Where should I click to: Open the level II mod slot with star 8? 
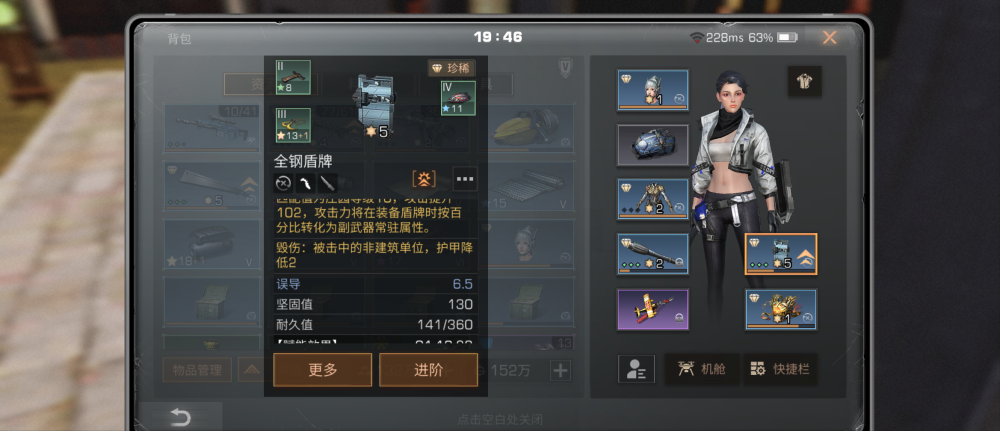click(x=293, y=78)
